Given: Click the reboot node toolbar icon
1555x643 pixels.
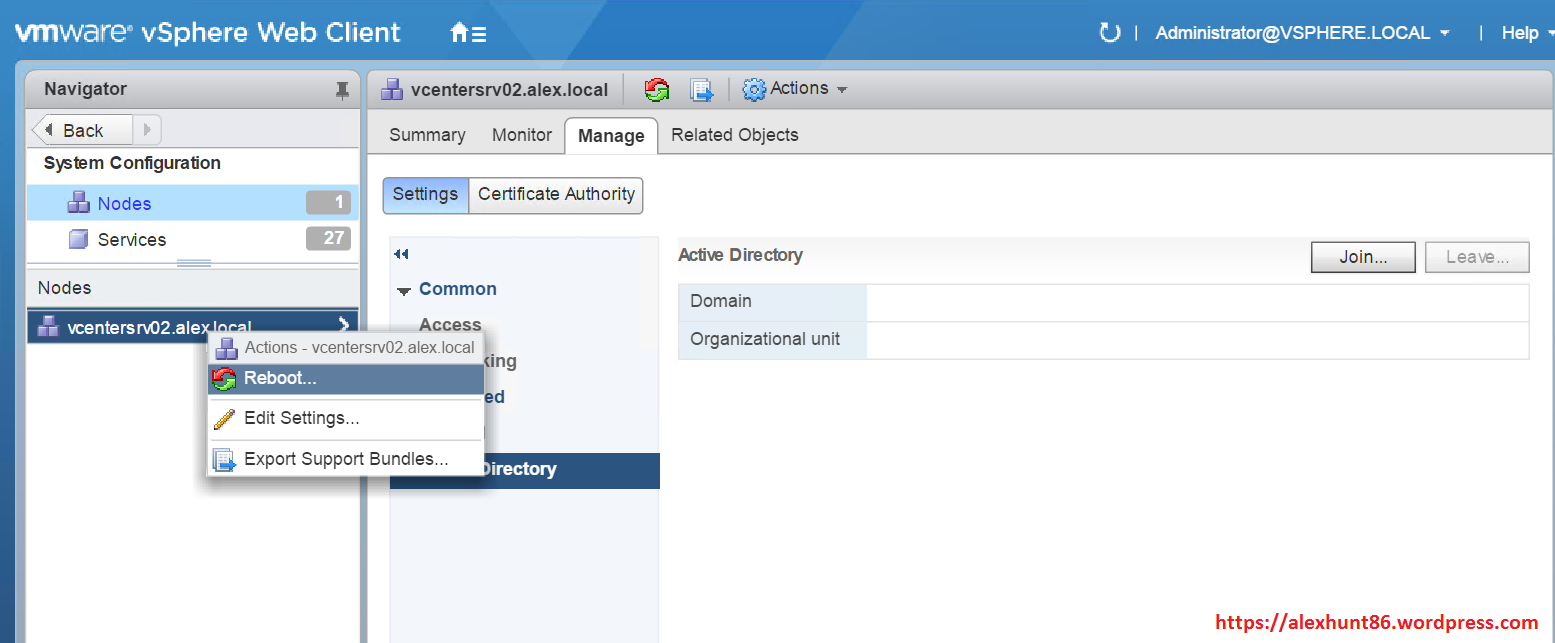Looking at the screenshot, I should point(657,90).
